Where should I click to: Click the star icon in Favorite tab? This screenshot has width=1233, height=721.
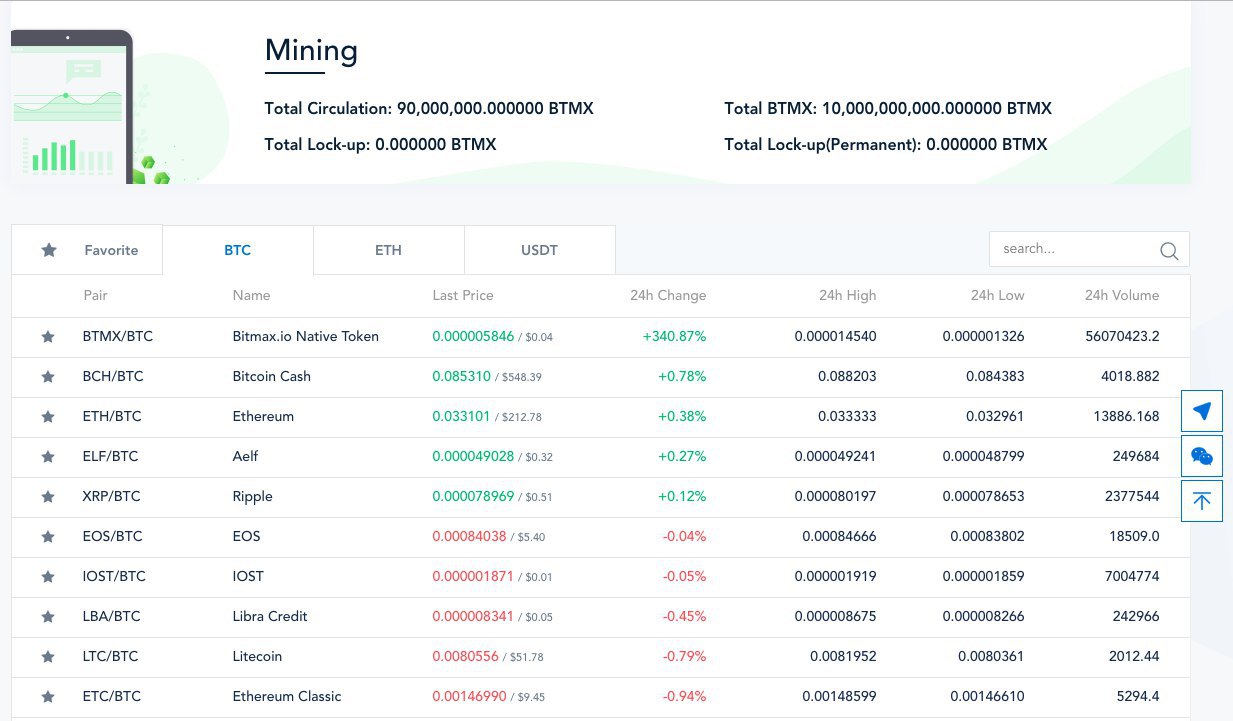[49, 250]
